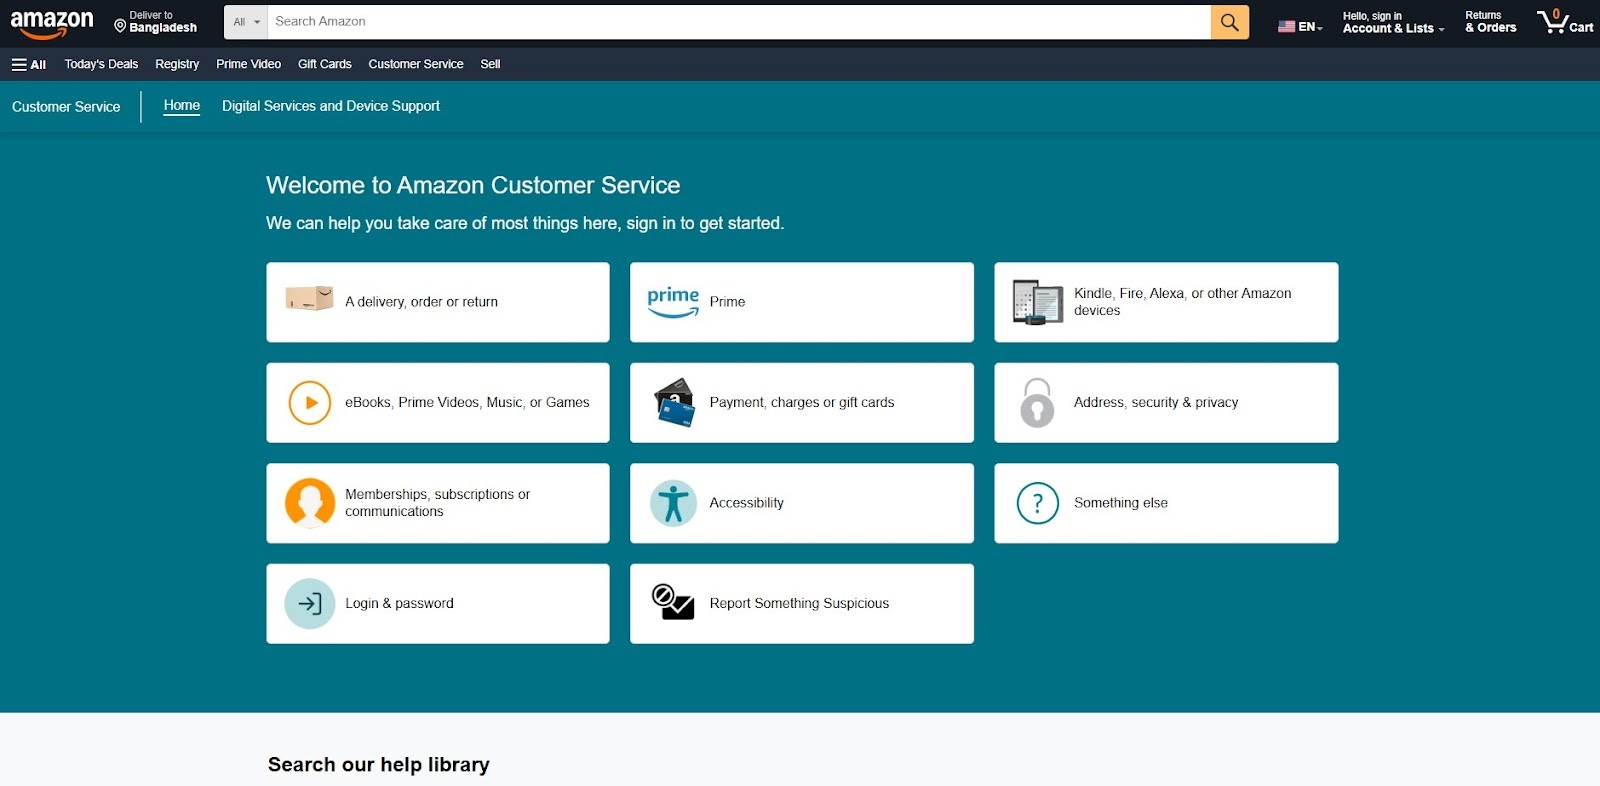Select Report Something Suspicious text
Viewport: 1600px width, 786px height.
pos(799,603)
